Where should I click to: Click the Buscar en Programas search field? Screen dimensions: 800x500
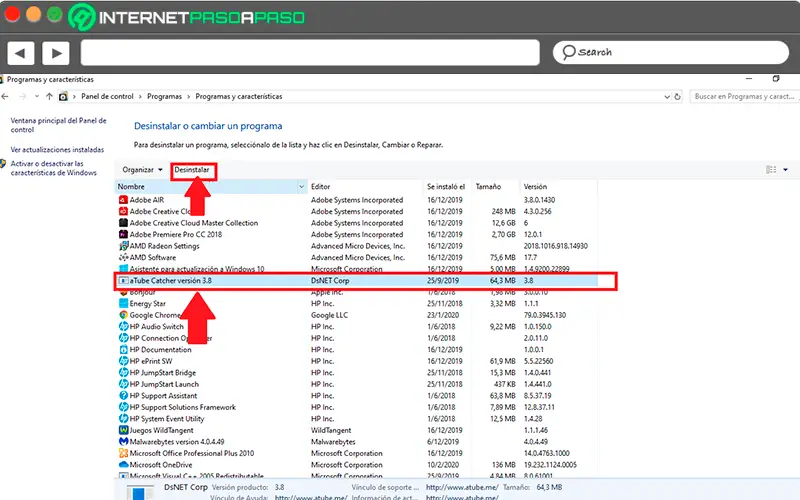click(x=745, y=97)
